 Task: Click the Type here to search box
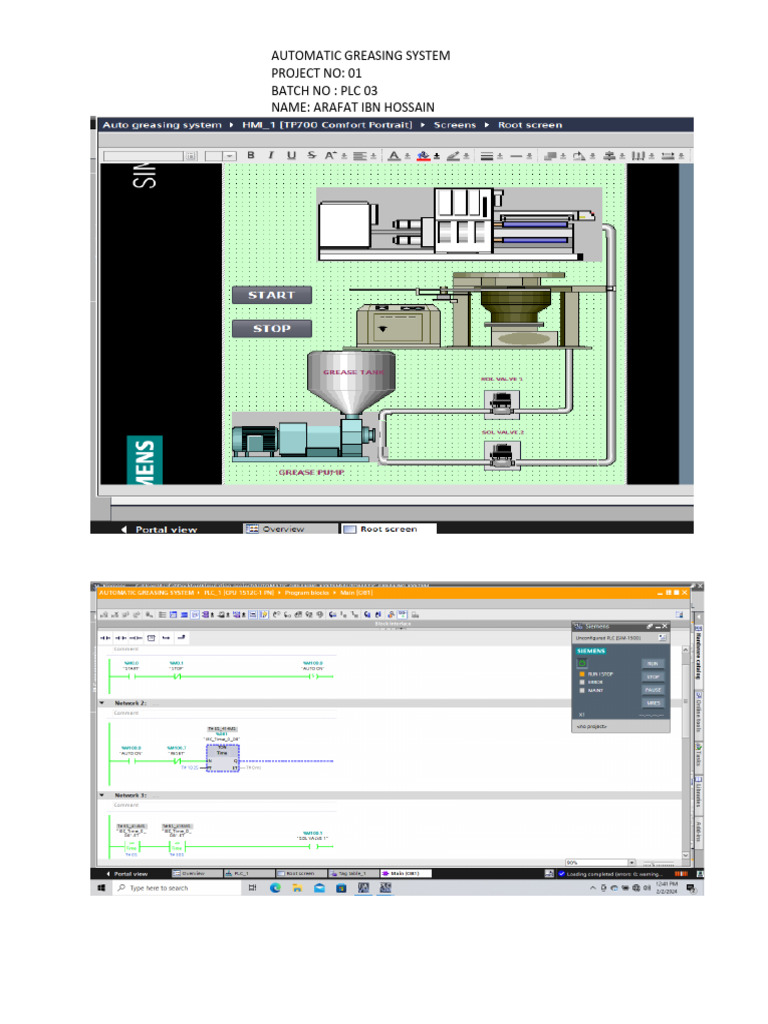click(176, 888)
